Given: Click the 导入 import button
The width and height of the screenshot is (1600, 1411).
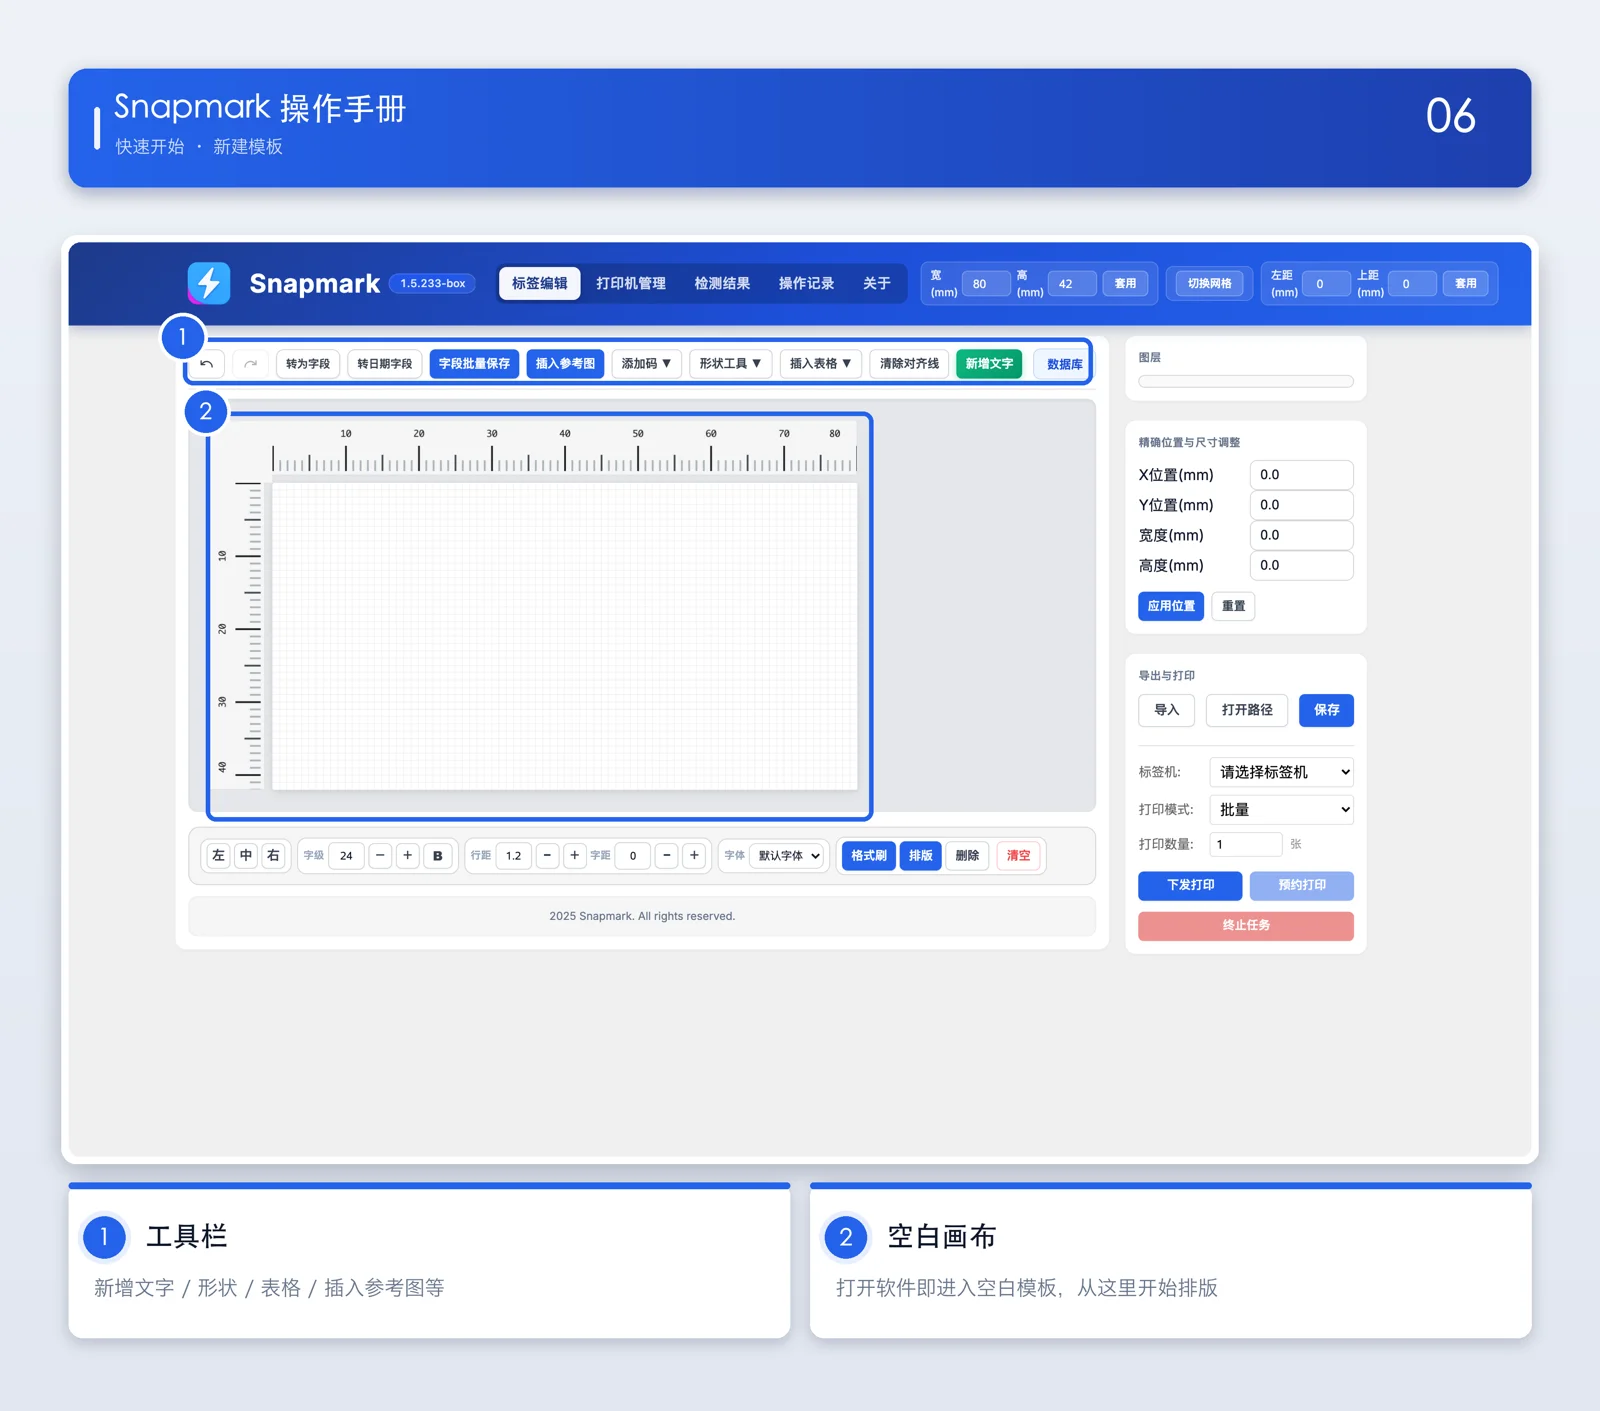Looking at the screenshot, I should pyautogui.click(x=1167, y=710).
